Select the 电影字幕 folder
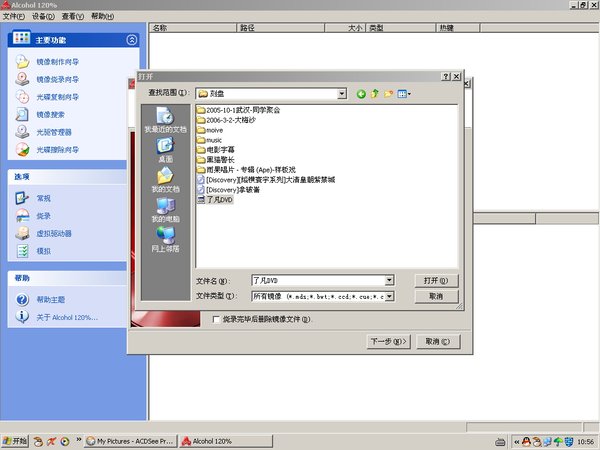The height and width of the screenshot is (450, 600). [215, 150]
